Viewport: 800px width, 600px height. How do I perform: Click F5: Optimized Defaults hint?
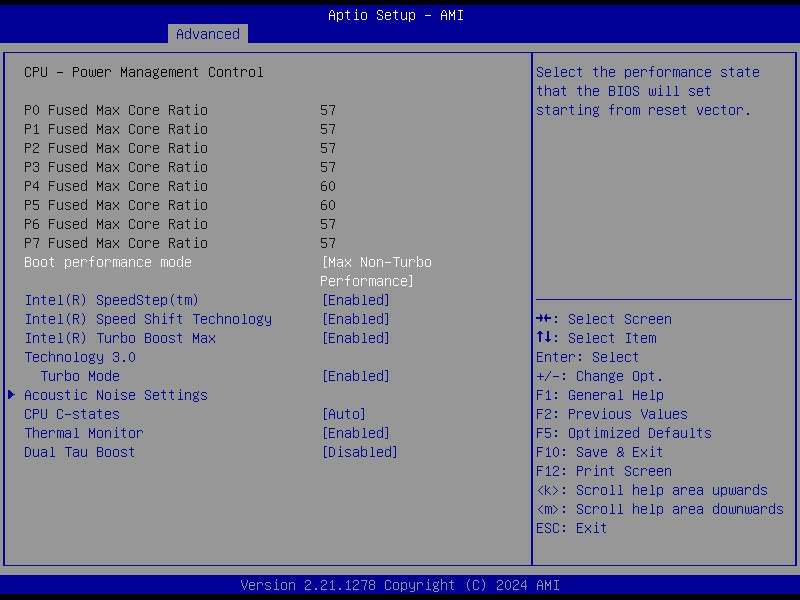pyautogui.click(x=623, y=433)
